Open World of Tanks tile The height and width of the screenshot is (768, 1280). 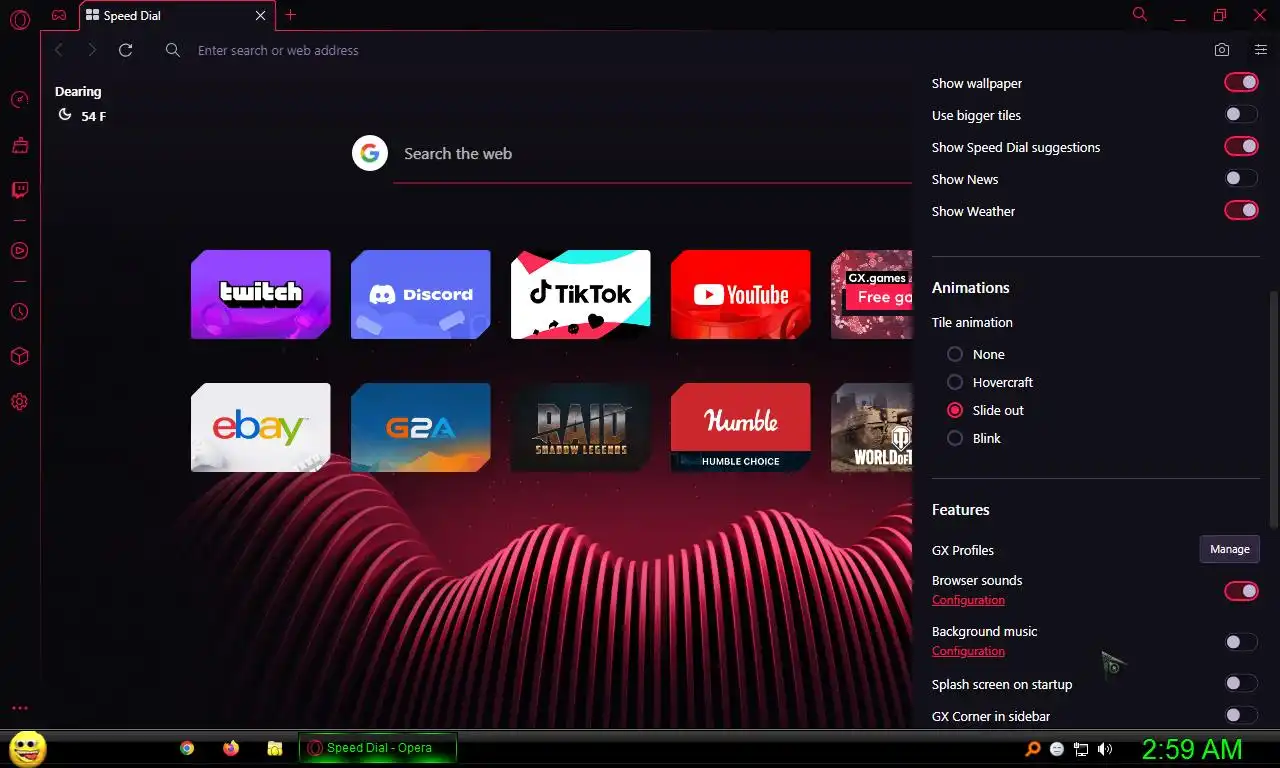pos(872,427)
